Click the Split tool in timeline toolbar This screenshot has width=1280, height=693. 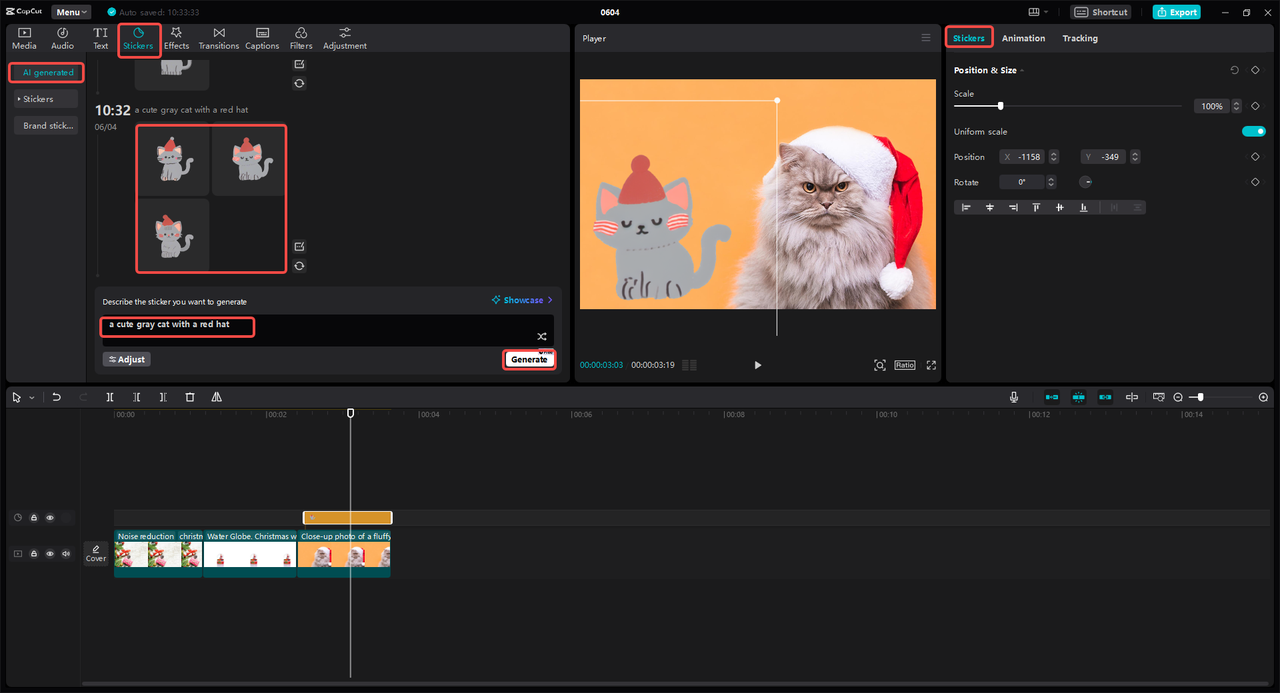click(110, 397)
